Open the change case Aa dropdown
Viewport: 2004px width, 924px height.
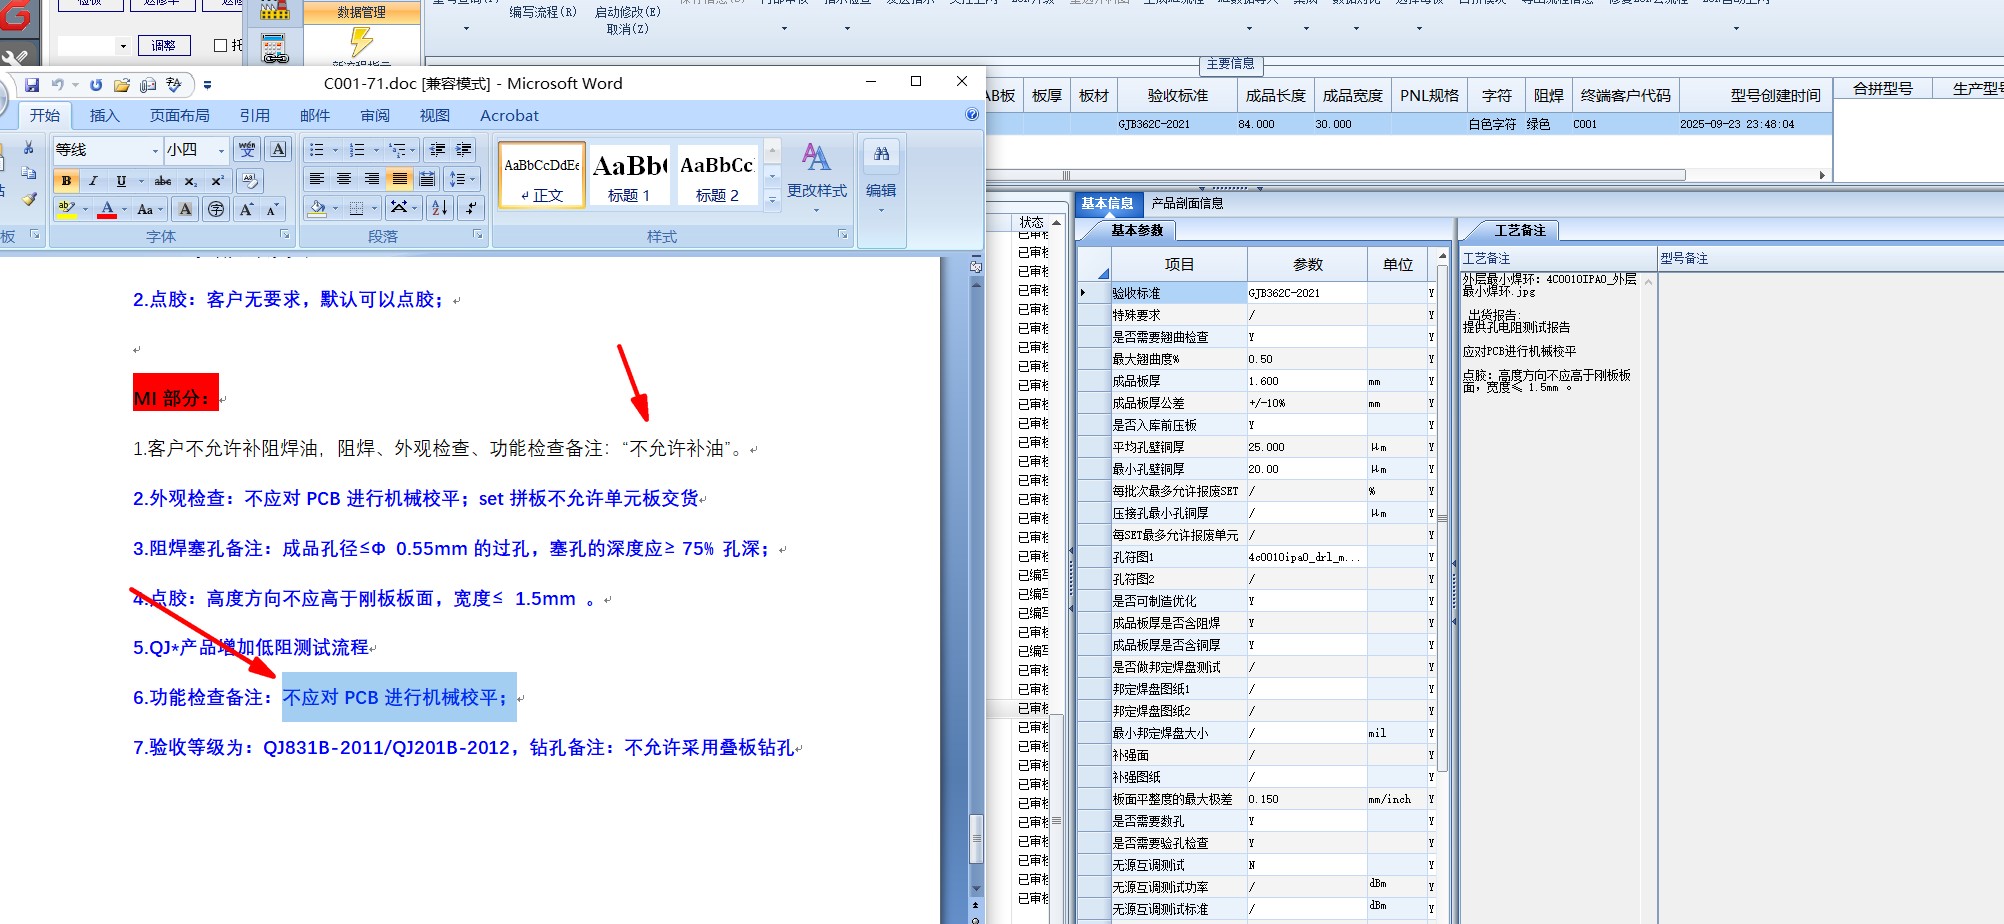pos(150,209)
